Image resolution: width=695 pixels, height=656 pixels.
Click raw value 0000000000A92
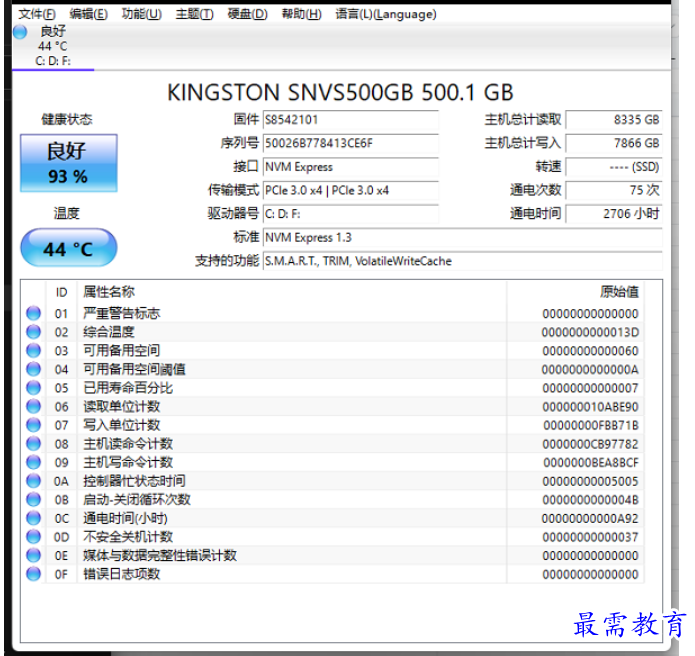click(x=590, y=518)
